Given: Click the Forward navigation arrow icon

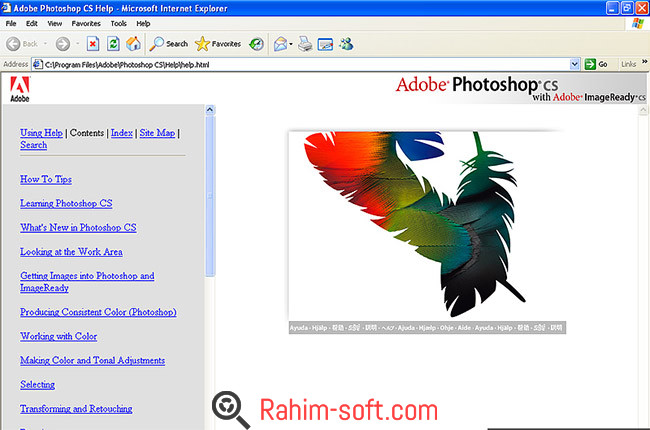Looking at the screenshot, I should [63, 44].
